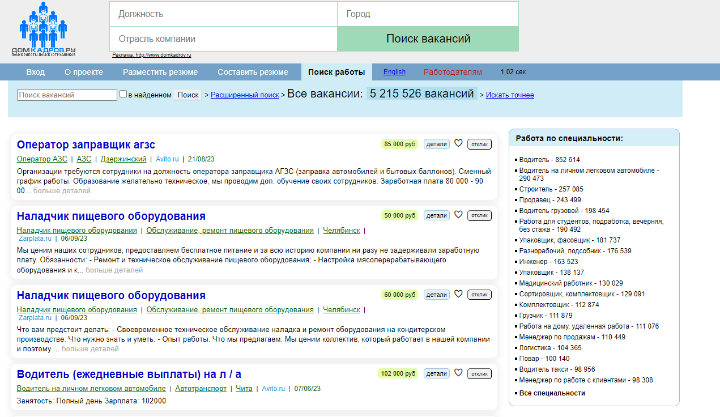The image size is (720, 417).
Task: Switch to the 'Поиск работы' tab
Action: coord(336,73)
